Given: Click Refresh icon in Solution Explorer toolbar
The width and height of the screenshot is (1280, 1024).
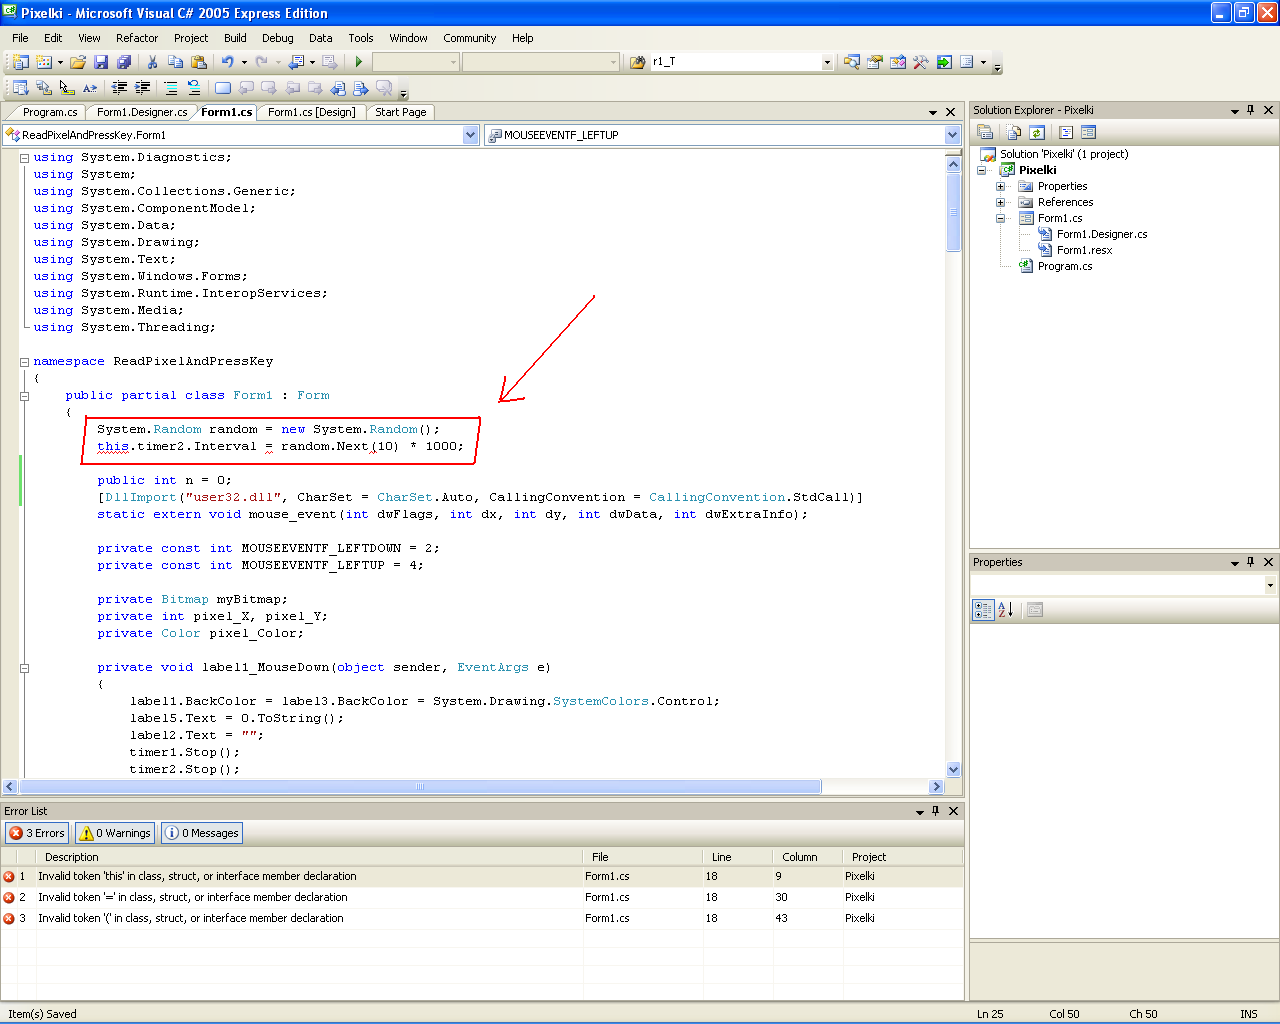Looking at the screenshot, I should point(1037,132).
